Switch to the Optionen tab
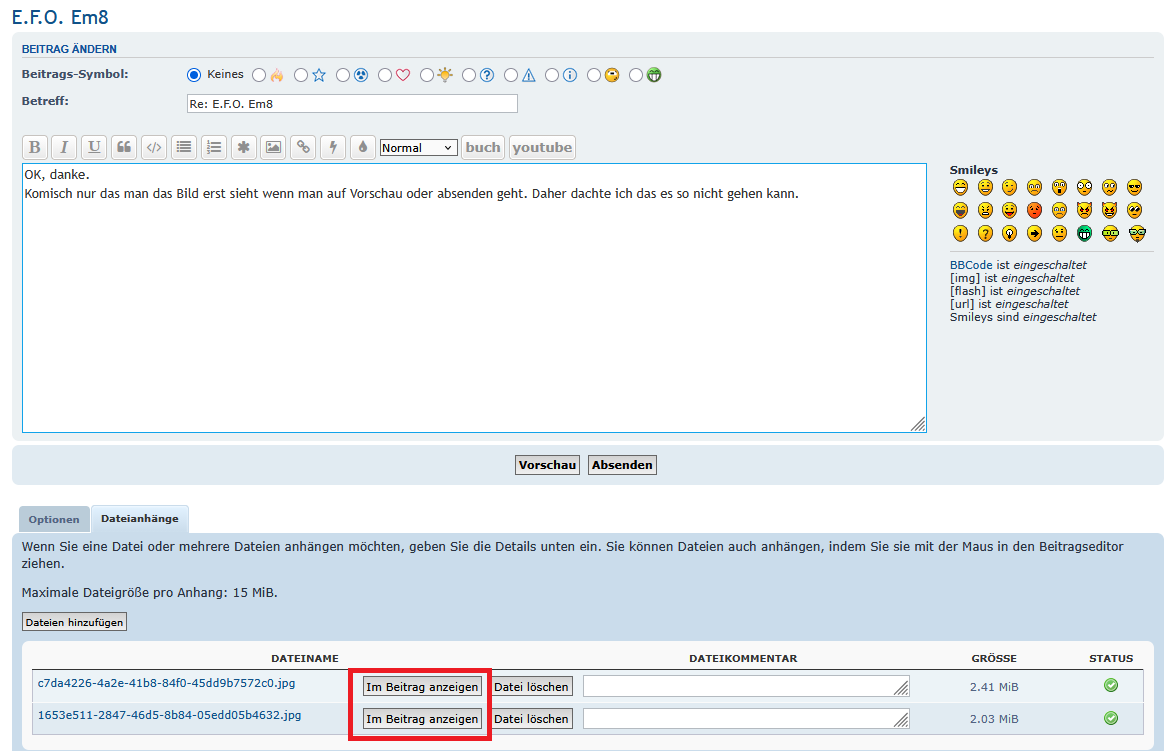 (54, 520)
